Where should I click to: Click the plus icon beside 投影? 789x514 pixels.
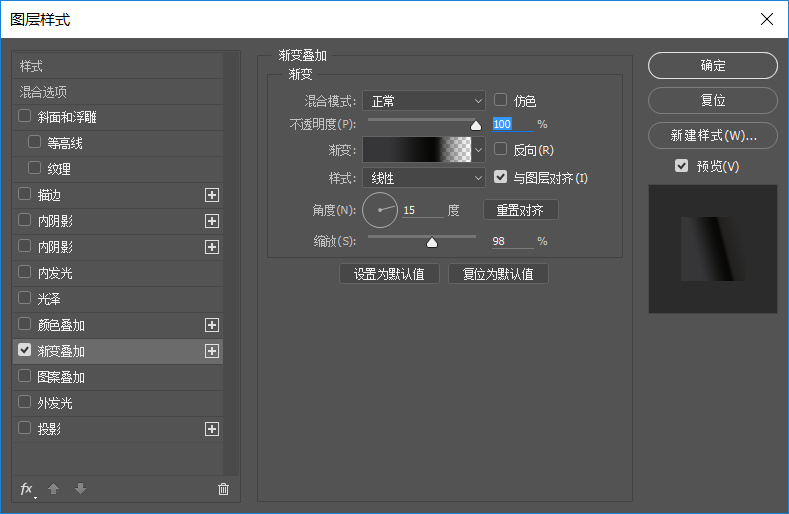pos(212,429)
